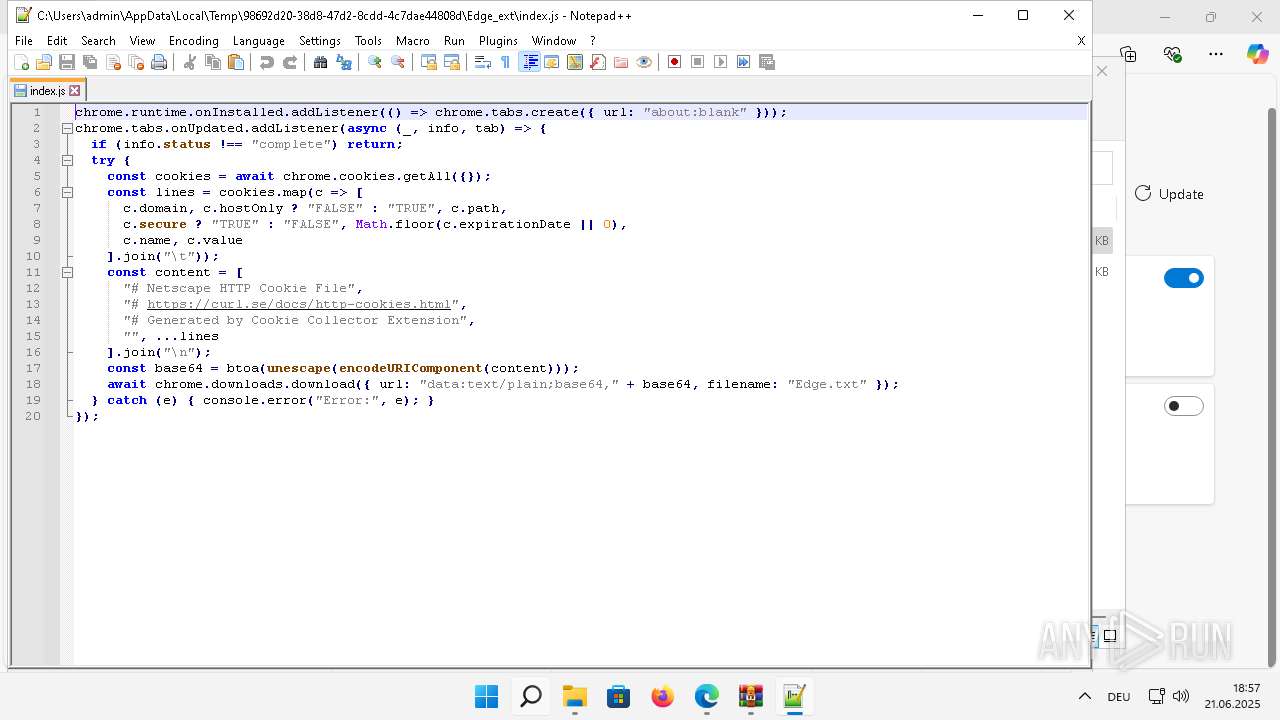Click the Update button in Edge window

coord(1169,194)
